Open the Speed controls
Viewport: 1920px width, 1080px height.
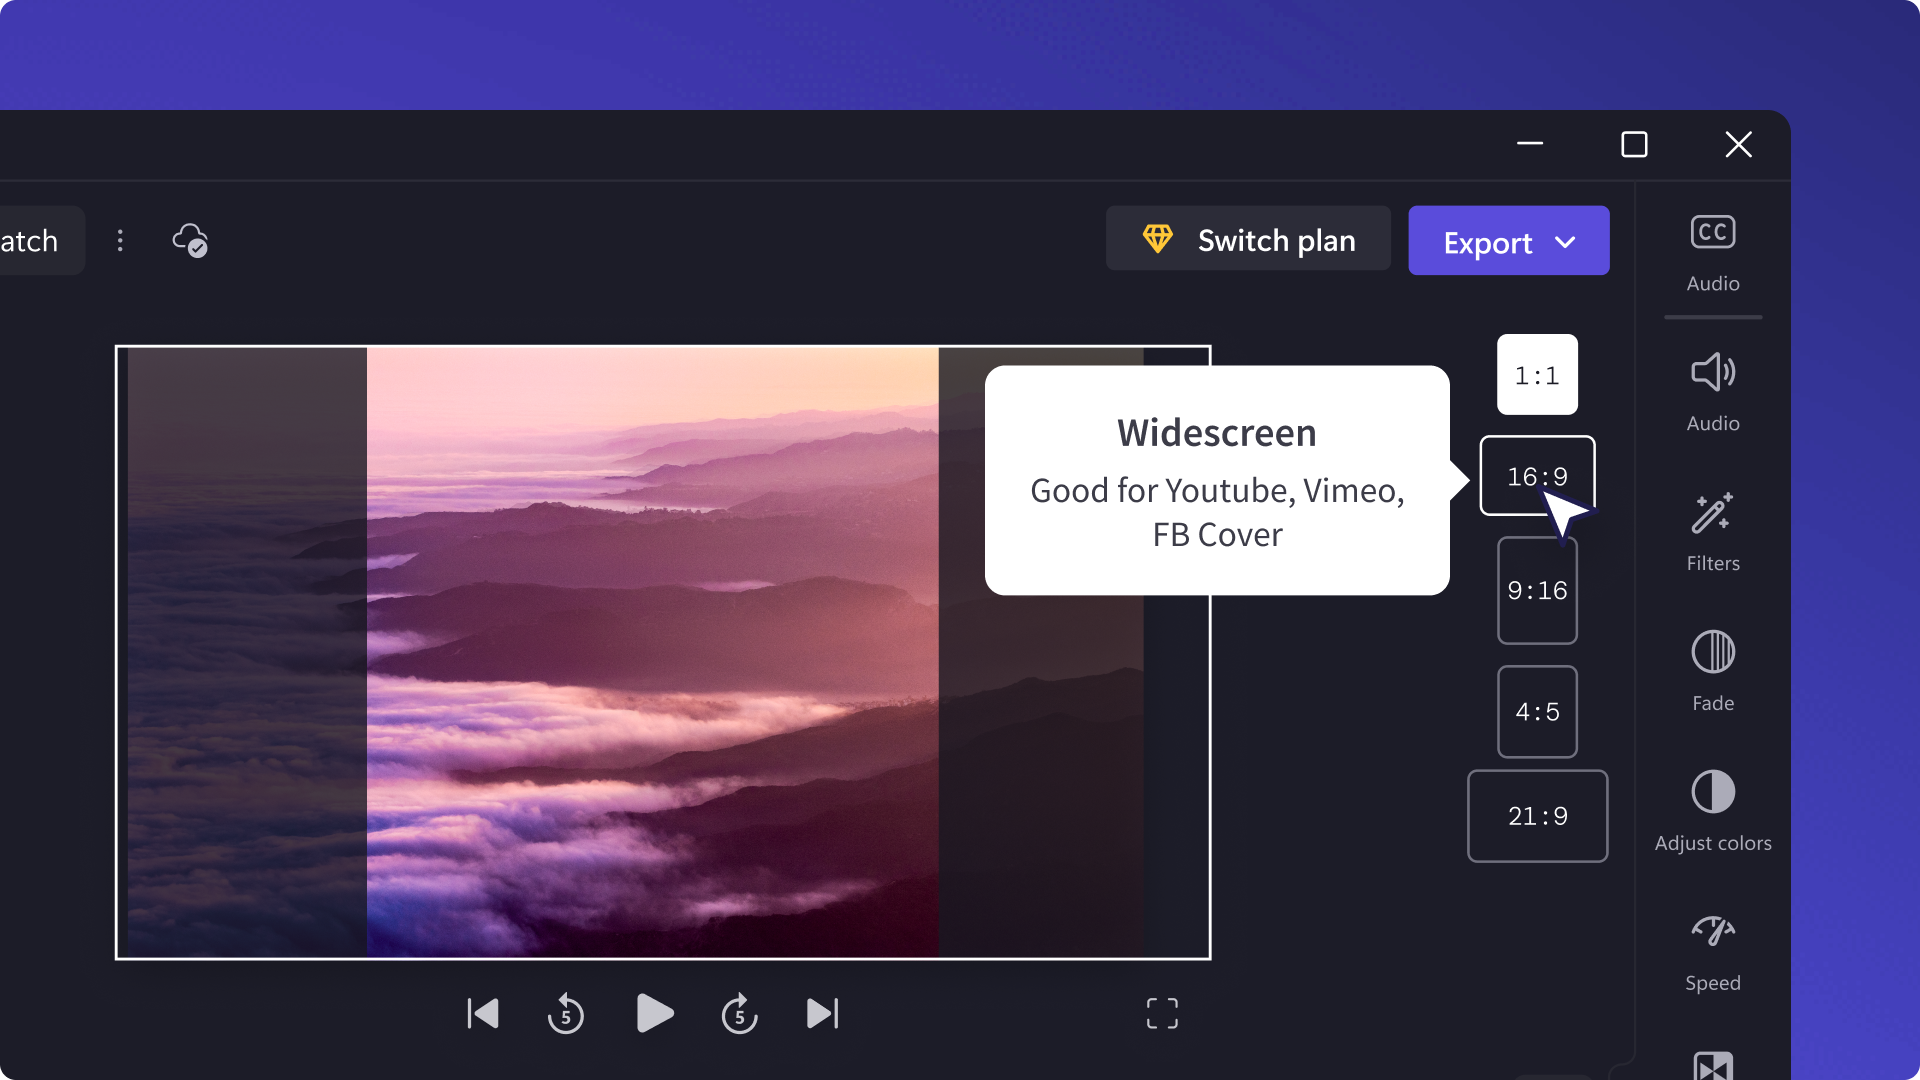[x=1712, y=948]
